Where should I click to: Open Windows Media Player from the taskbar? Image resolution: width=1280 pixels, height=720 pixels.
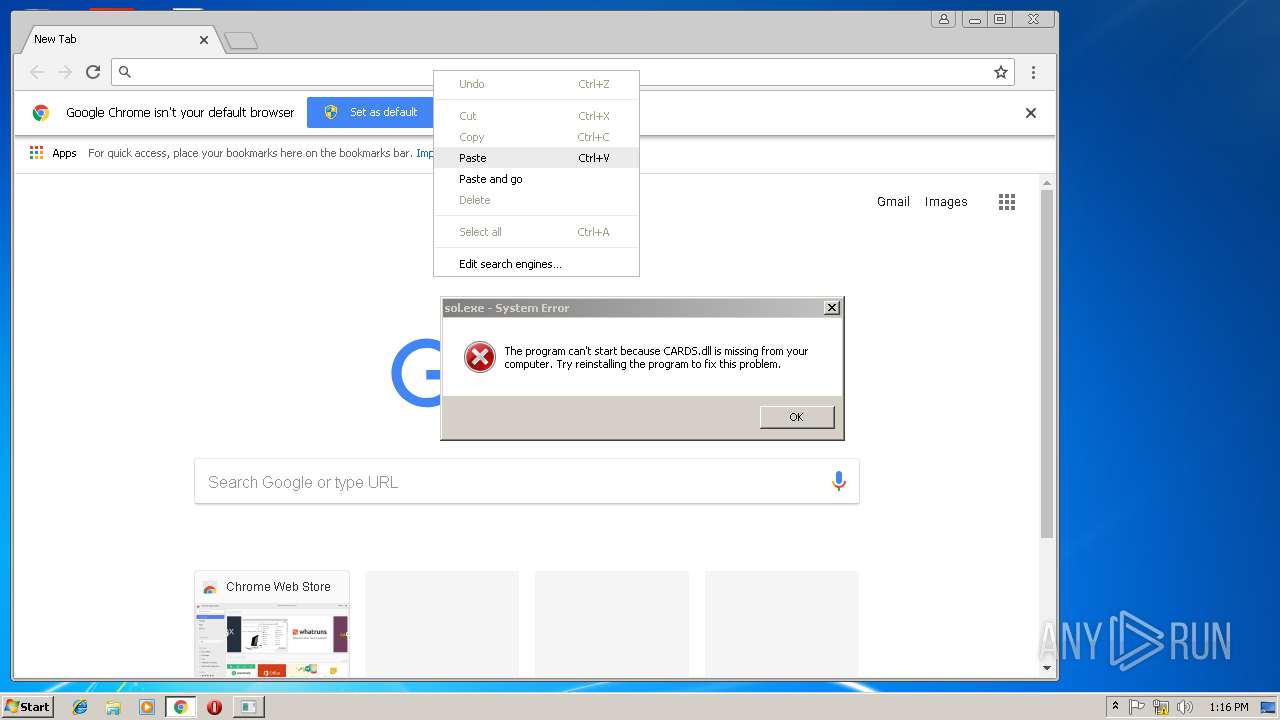(x=147, y=707)
